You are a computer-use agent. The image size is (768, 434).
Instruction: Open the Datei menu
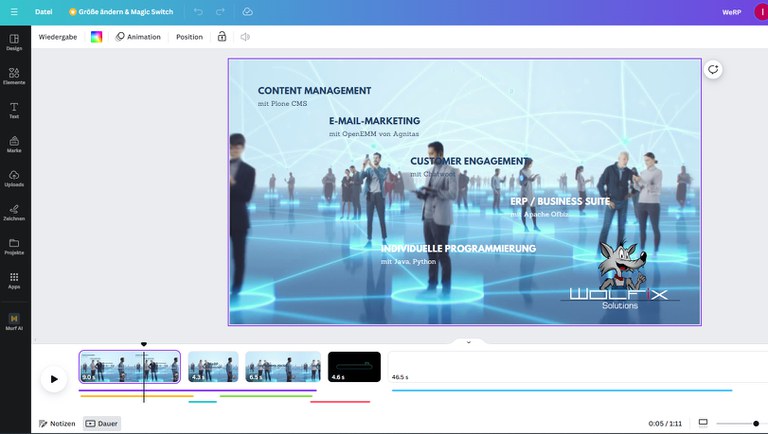click(x=44, y=11)
